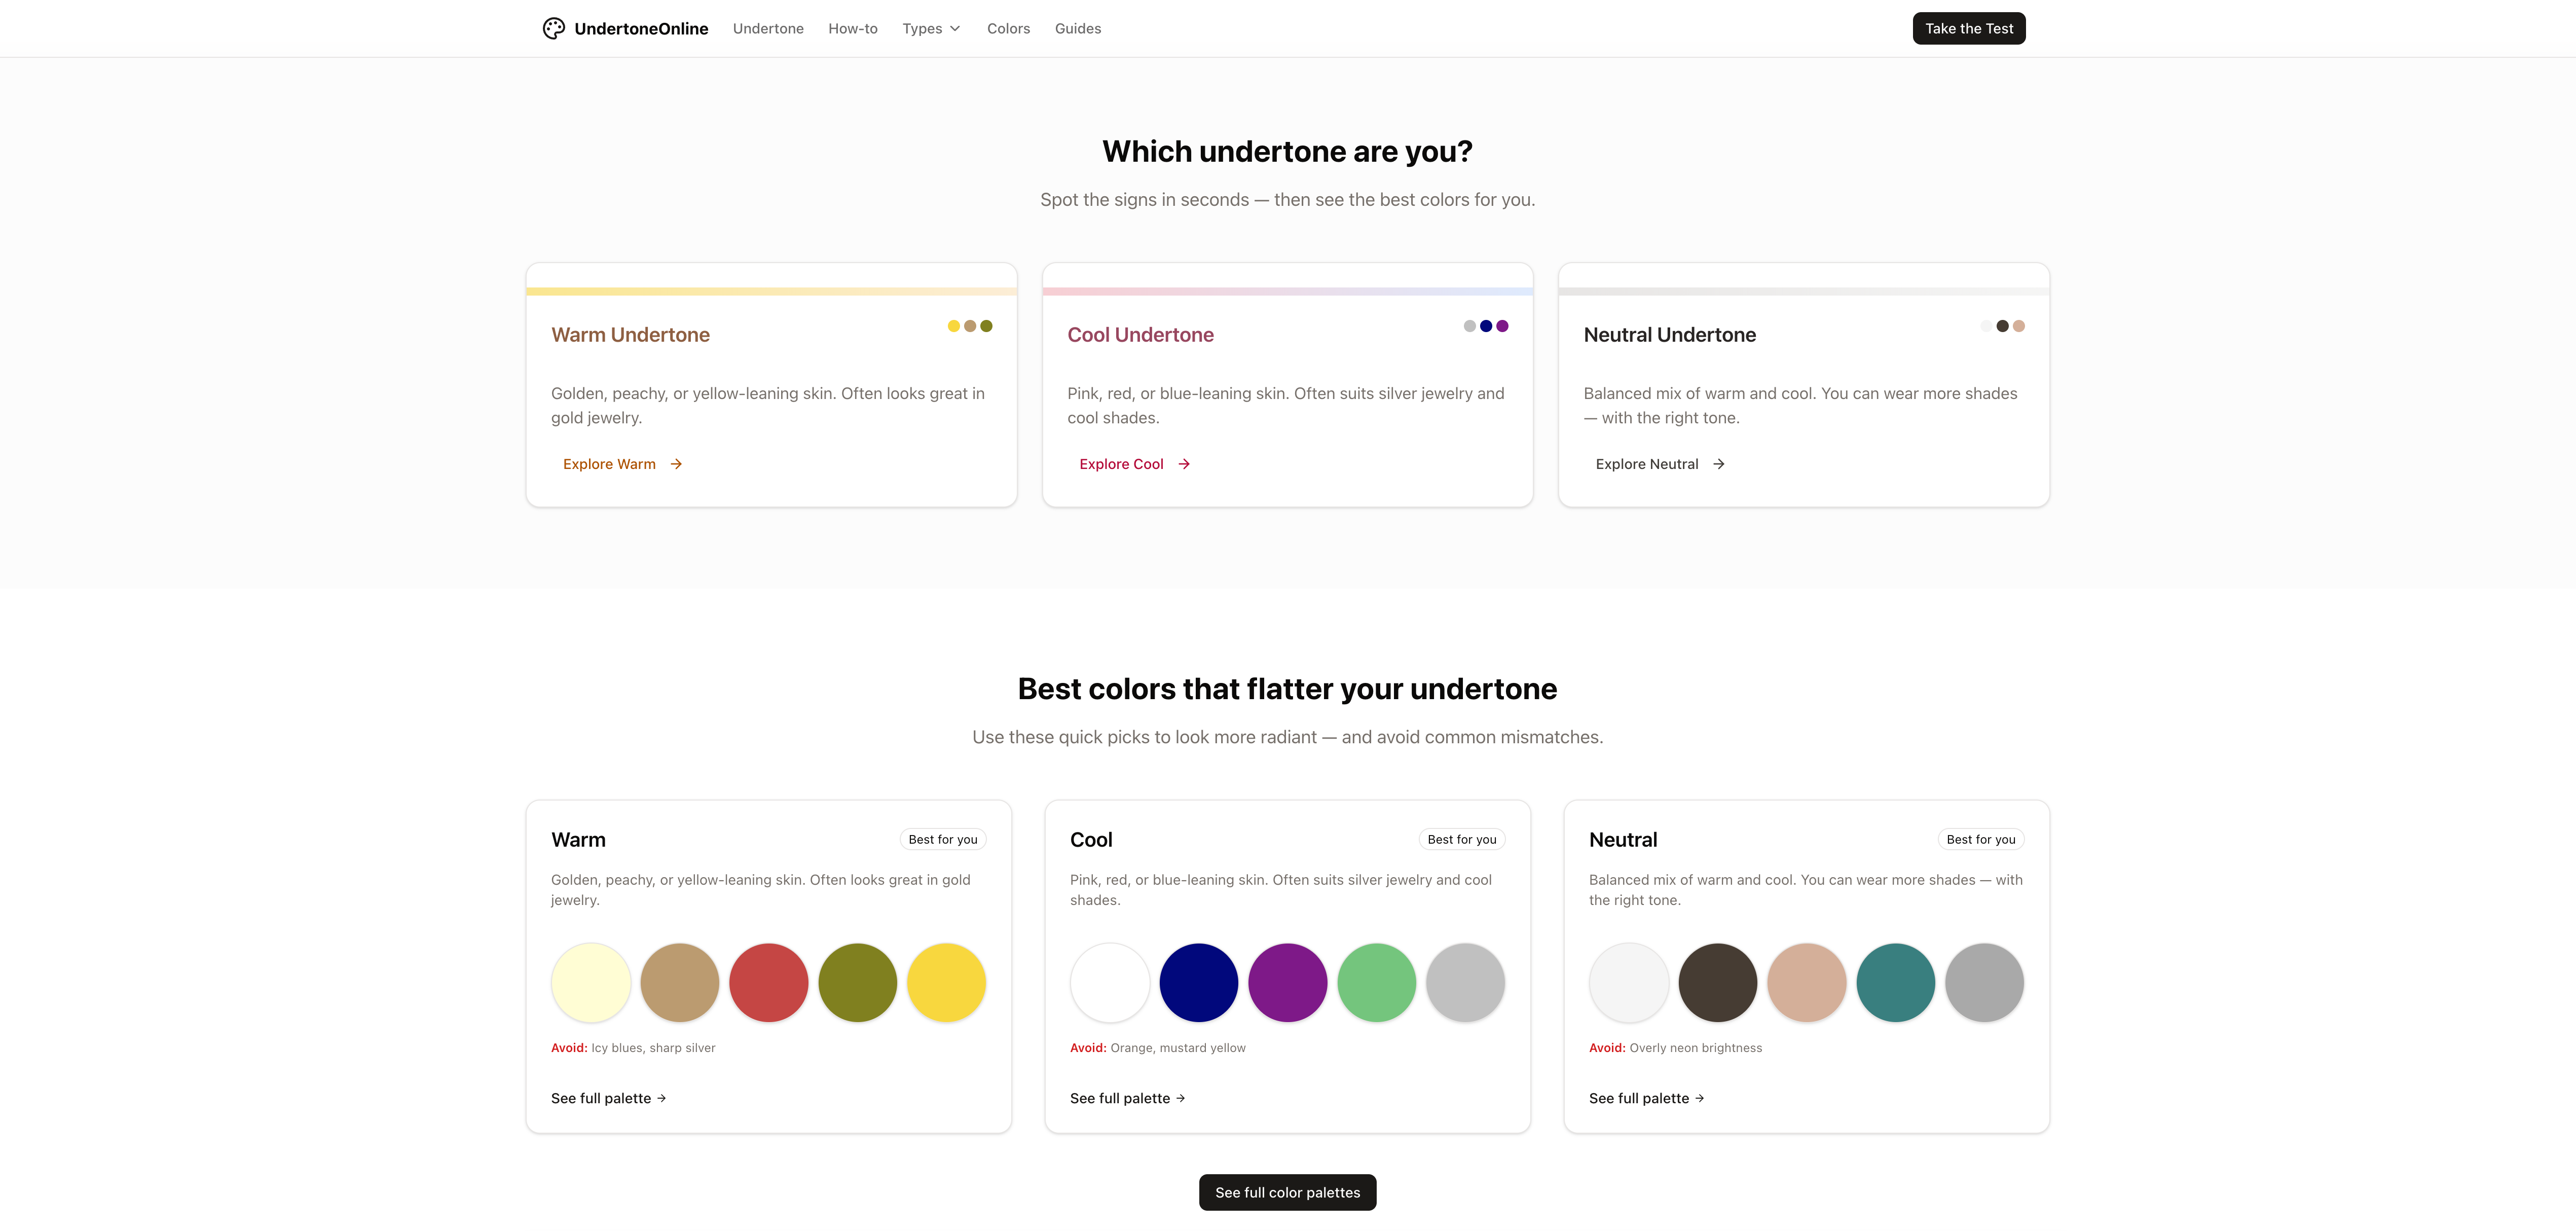2576x1231 pixels.
Task: Click the arrow beside warm See full palette
Action: coord(662,1098)
